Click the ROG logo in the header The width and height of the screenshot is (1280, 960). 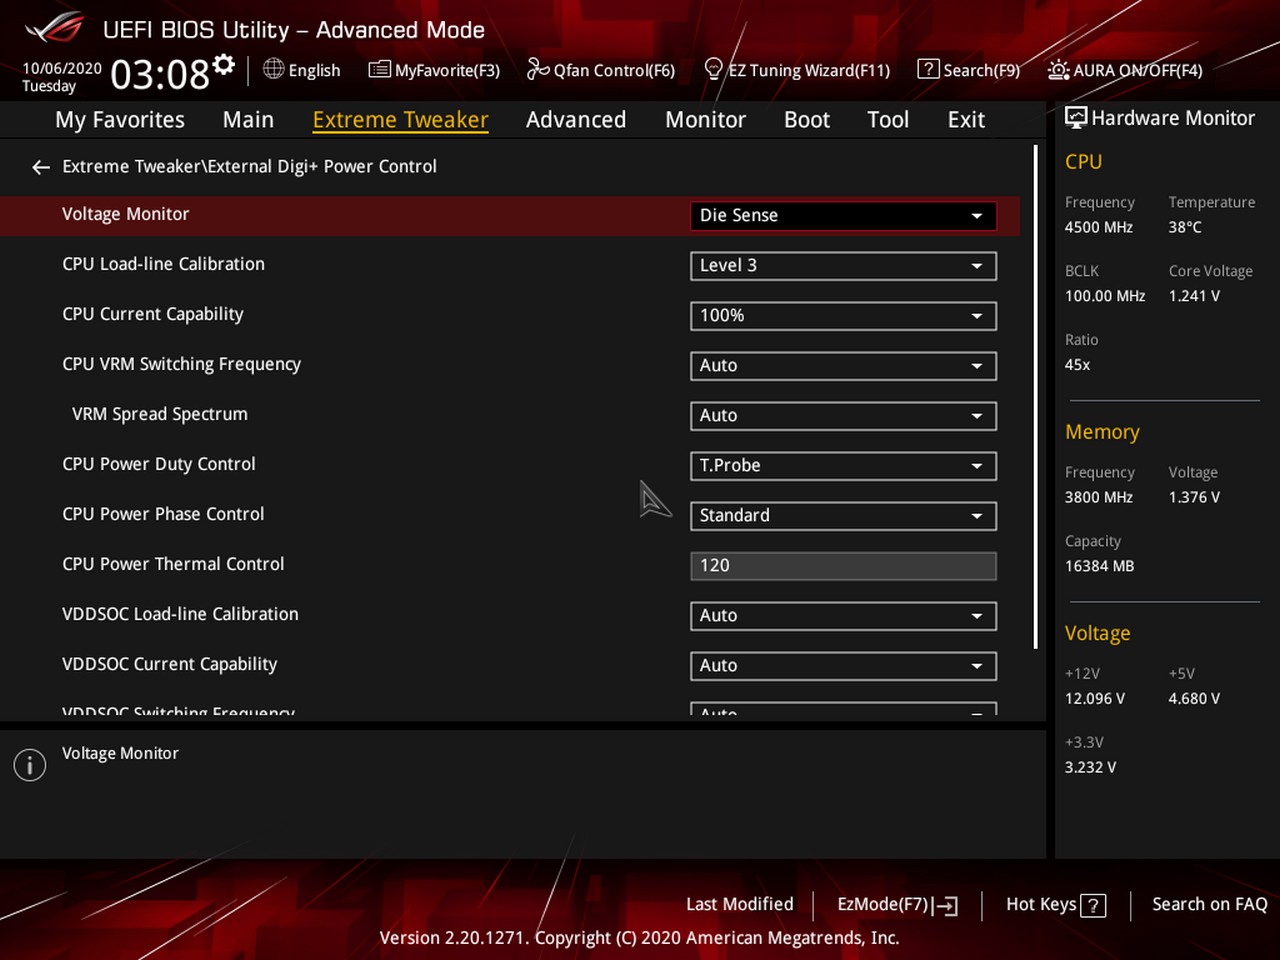point(54,29)
